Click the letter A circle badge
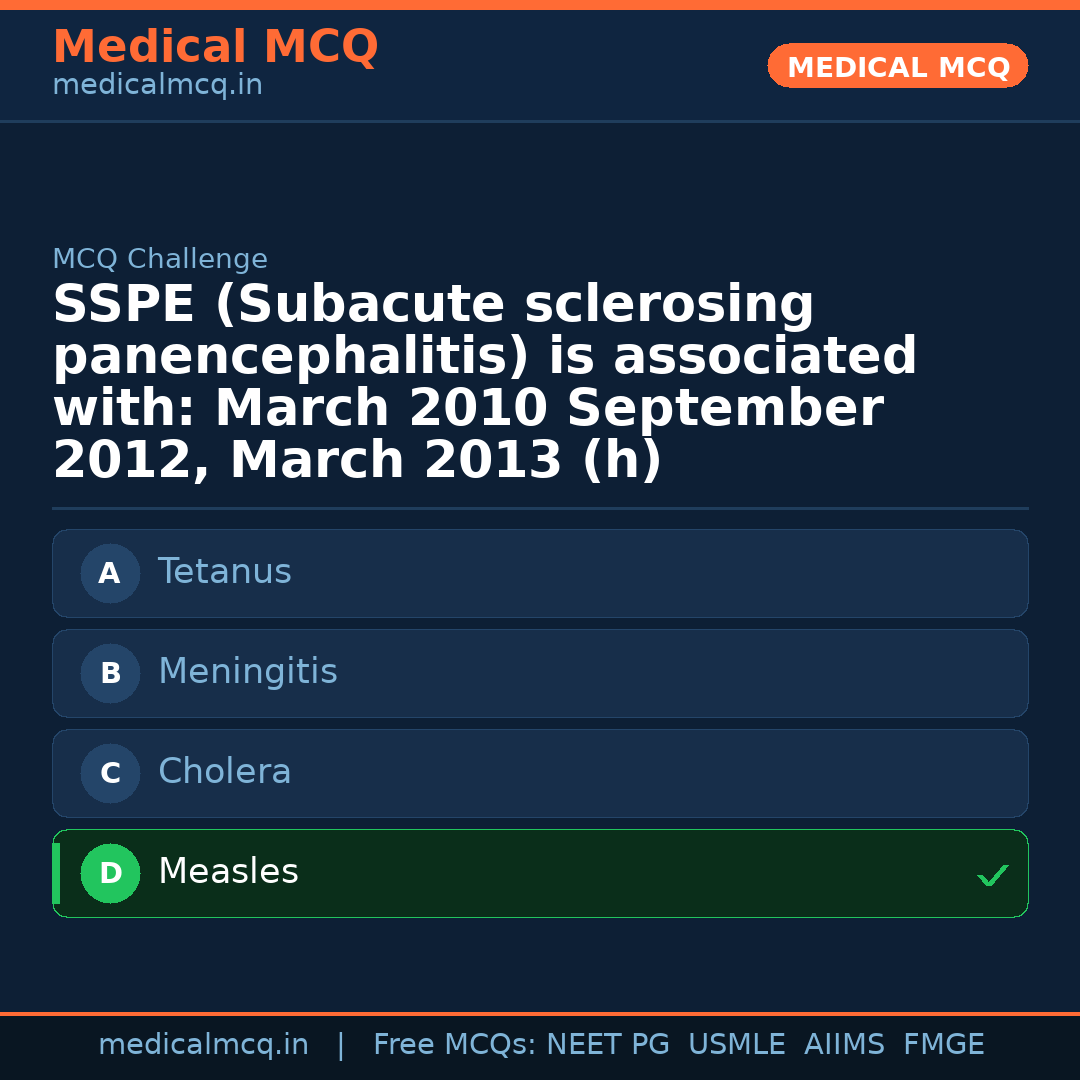The width and height of the screenshot is (1080, 1080). pyautogui.click(x=110, y=573)
